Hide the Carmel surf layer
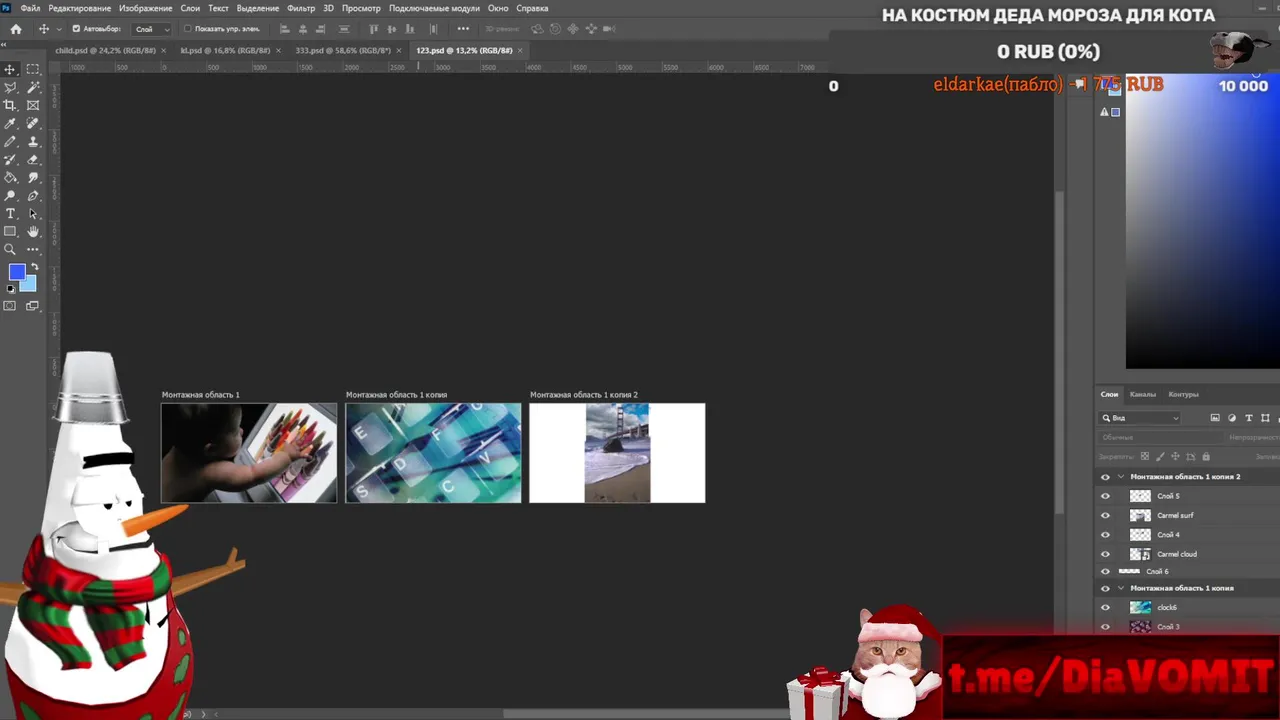Image resolution: width=1280 pixels, height=720 pixels. [1105, 515]
